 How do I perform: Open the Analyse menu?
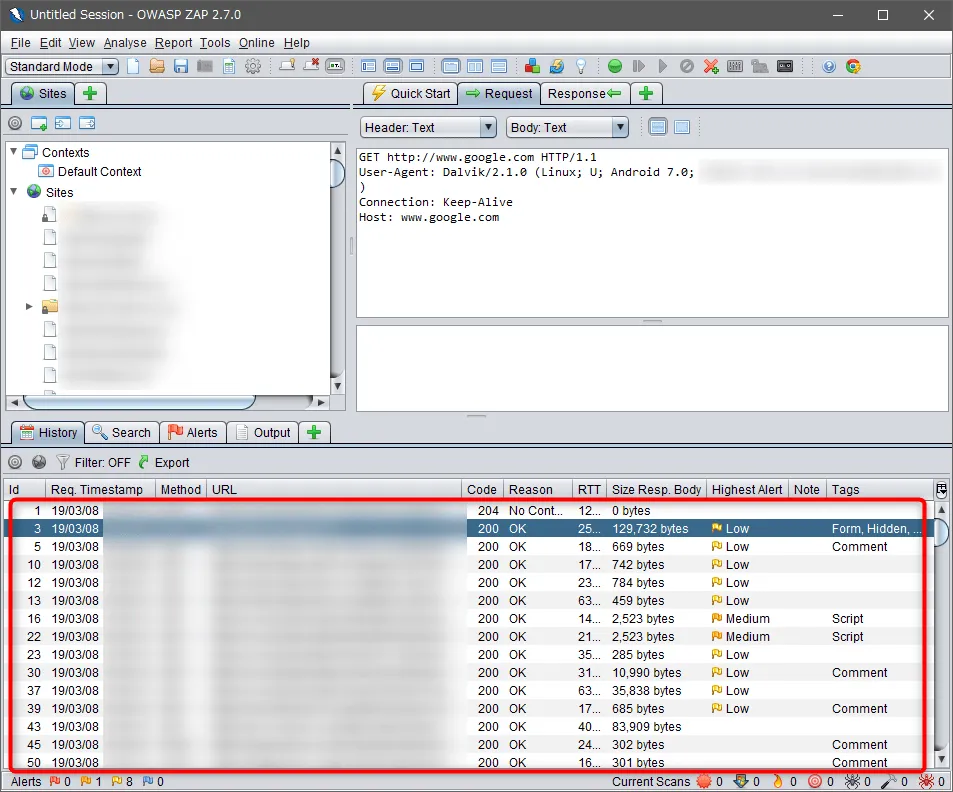pyautogui.click(x=125, y=43)
